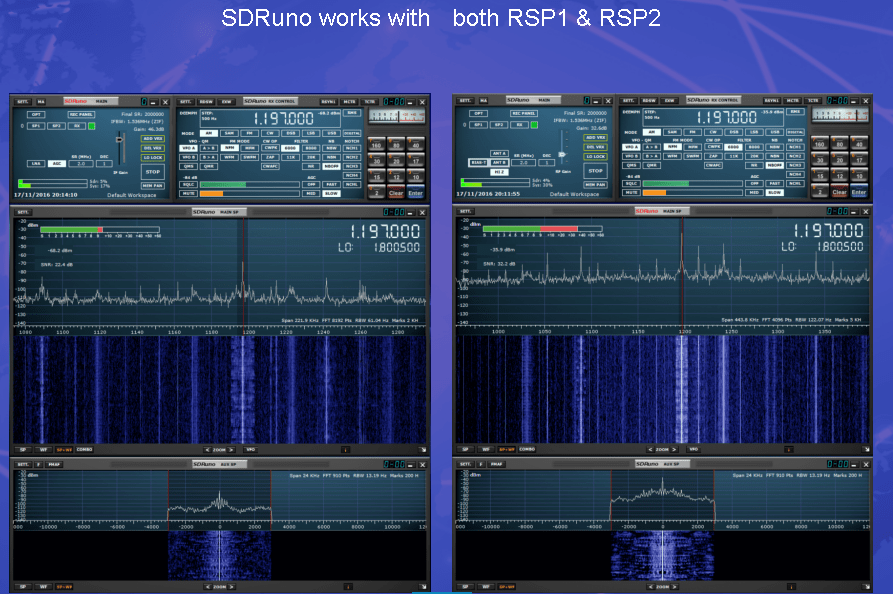Click TCTR in the left-hand RX CONTROL window
This screenshot has width=893, height=594.
coord(370,102)
